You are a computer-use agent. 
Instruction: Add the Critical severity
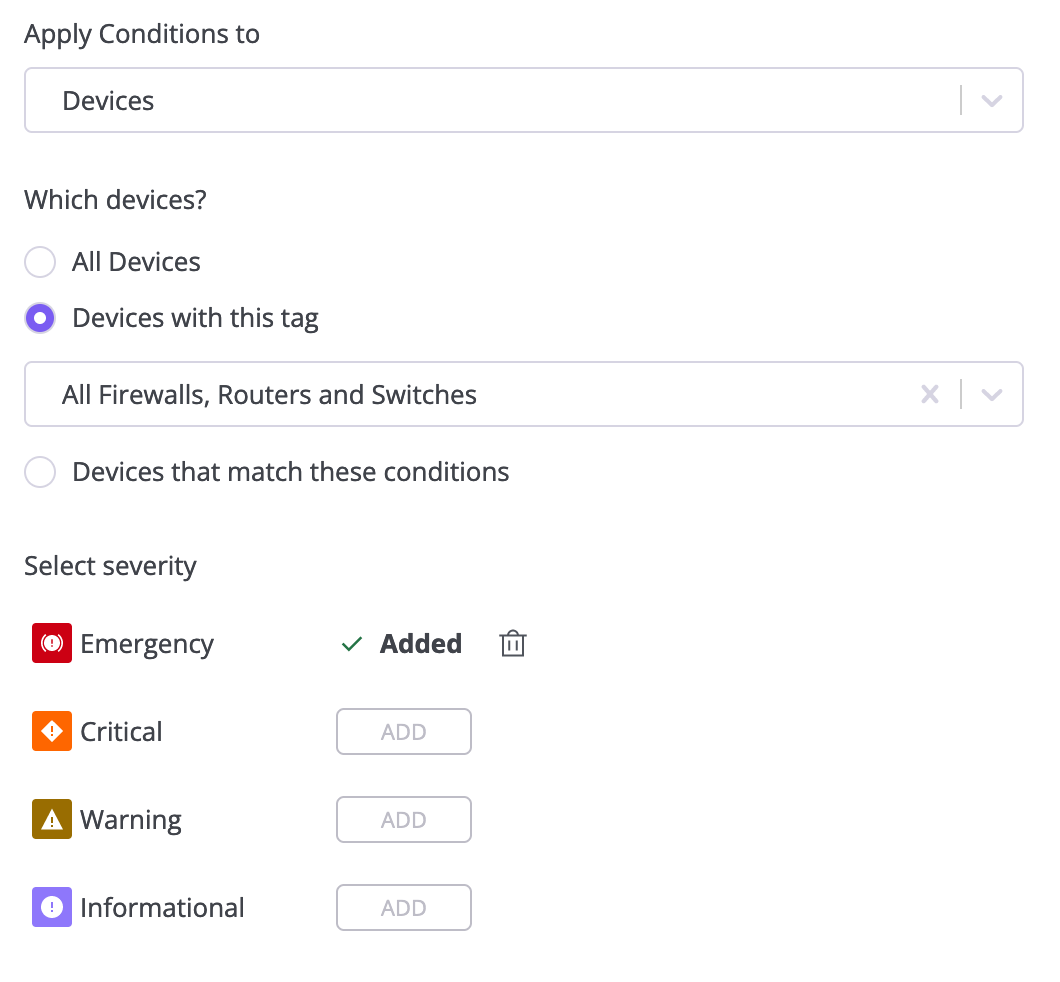pos(404,731)
